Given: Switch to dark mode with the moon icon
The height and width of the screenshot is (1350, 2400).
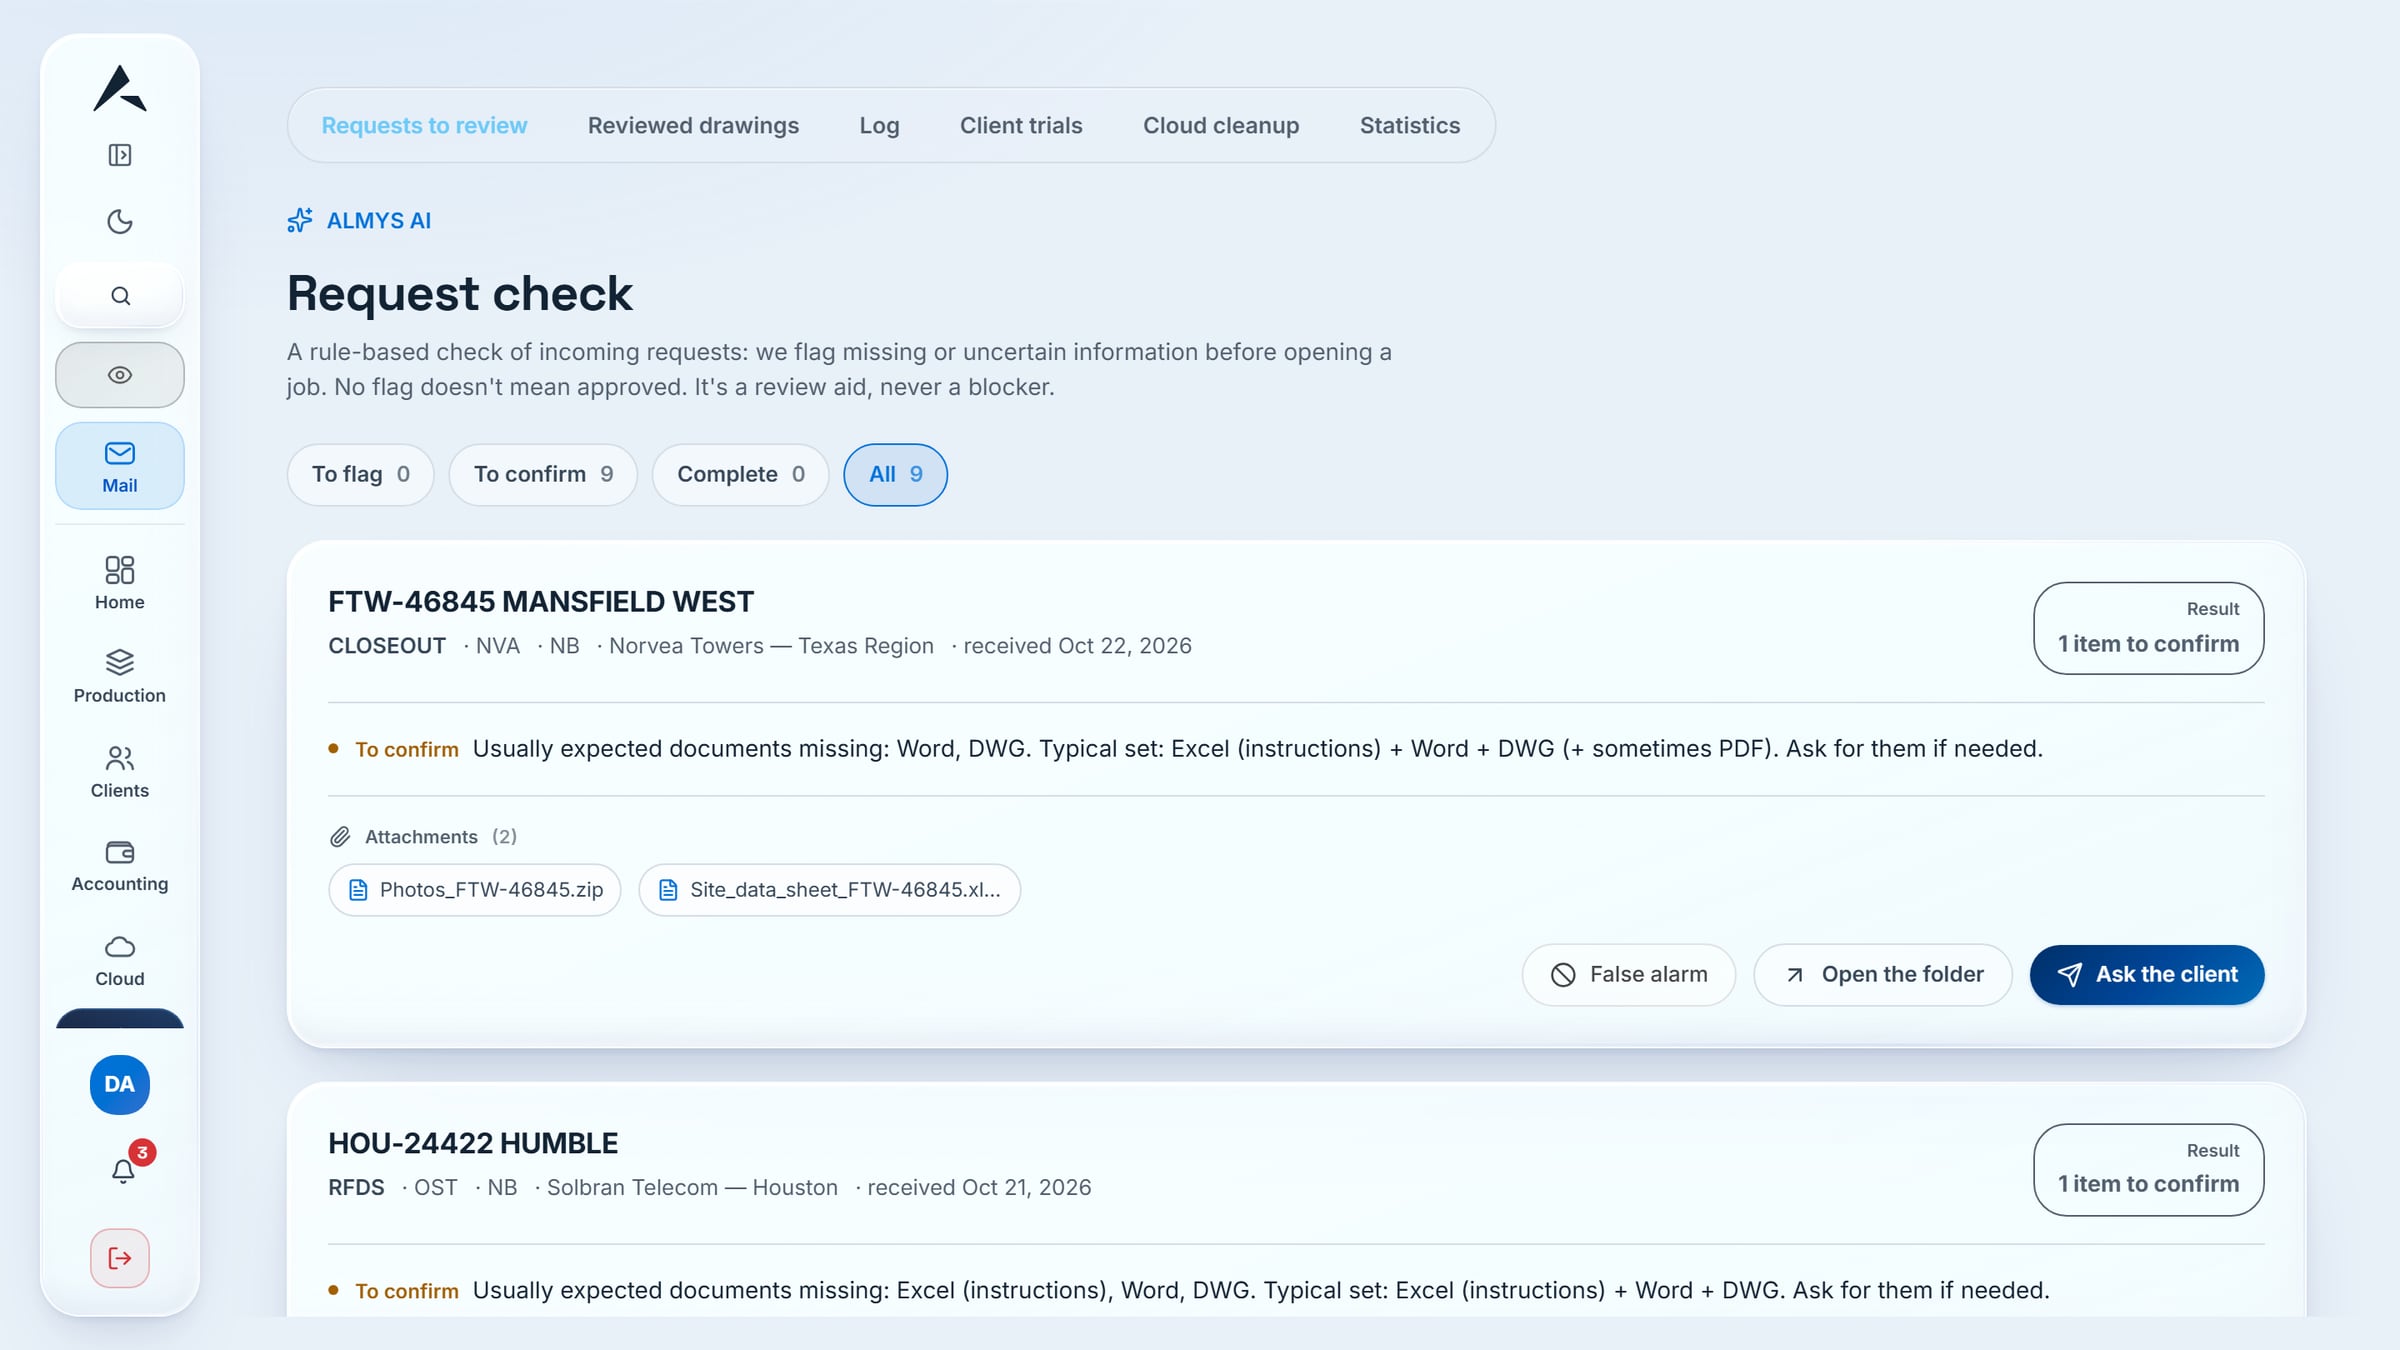Looking at the screenshot, I should [120, 221].
